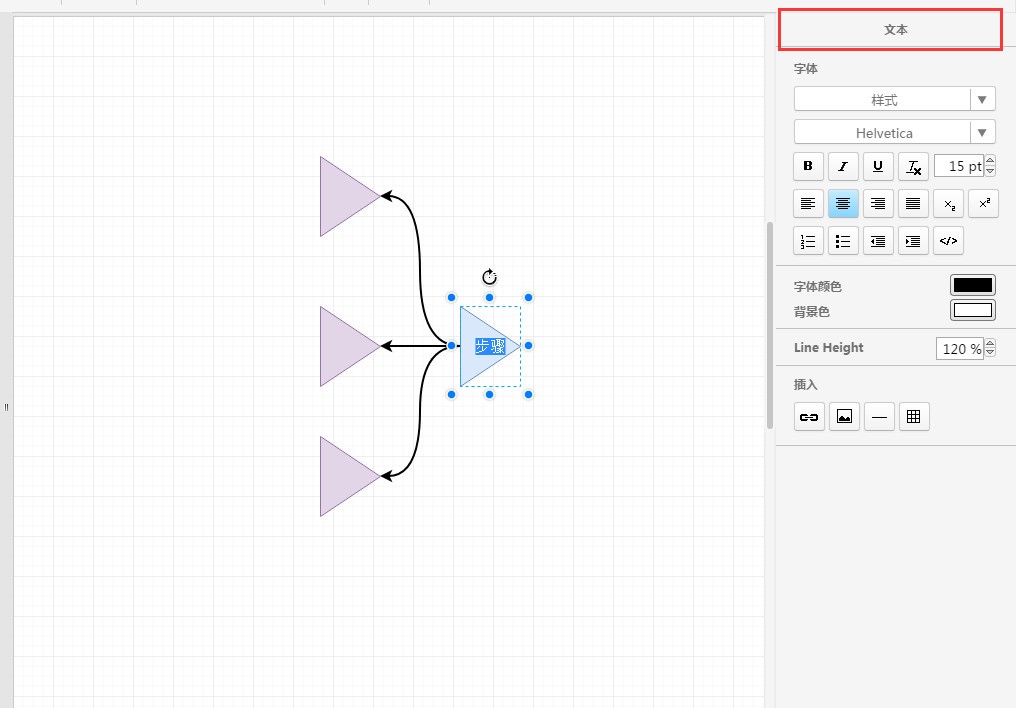Justify the text alignment
Screen dimensions: 1016x708
point(913,204)
